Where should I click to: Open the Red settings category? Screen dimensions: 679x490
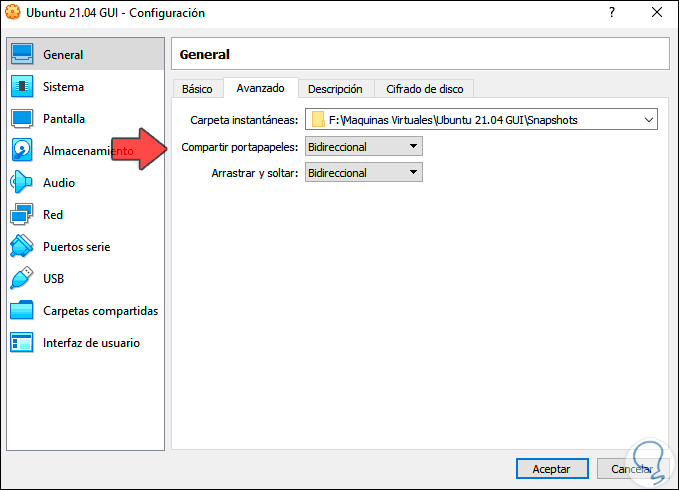pyautogui.click(x=86, y=214)
